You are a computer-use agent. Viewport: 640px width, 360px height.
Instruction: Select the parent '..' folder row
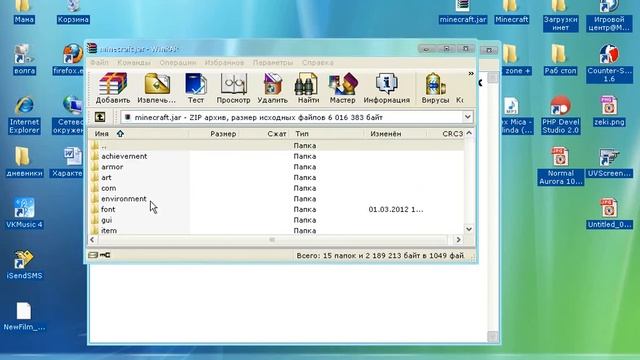[277, 145]
